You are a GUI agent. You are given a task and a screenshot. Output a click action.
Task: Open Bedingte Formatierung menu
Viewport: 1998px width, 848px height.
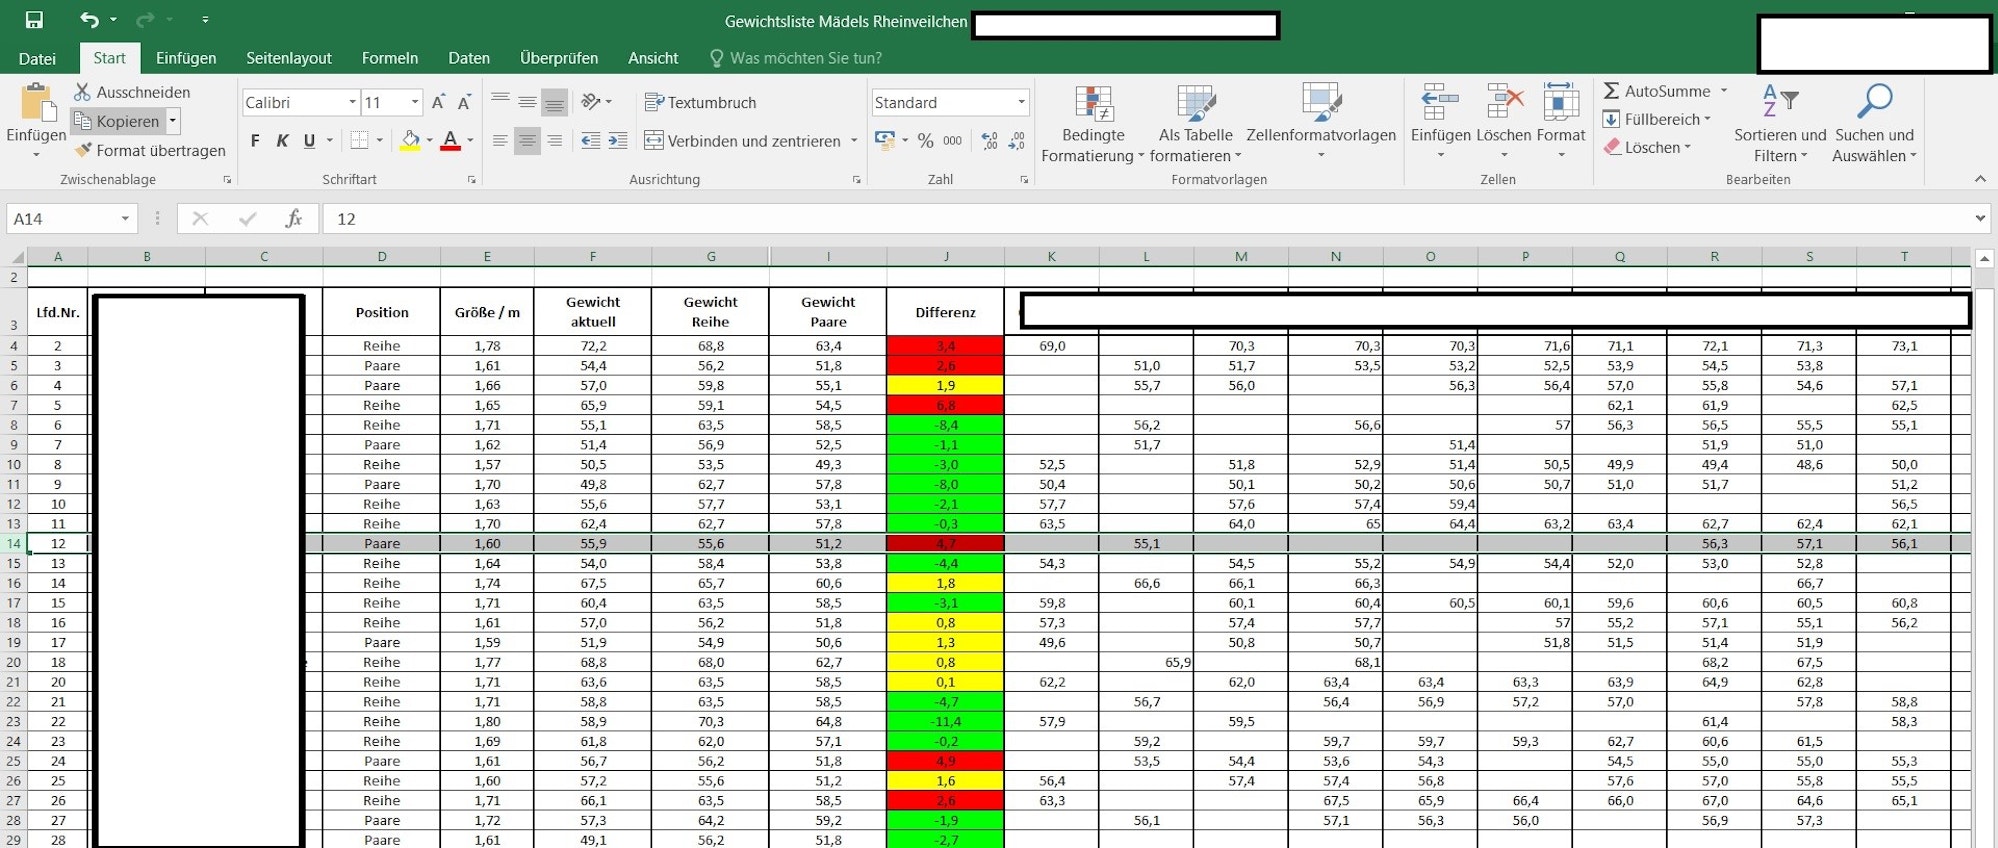[x=1093, y=125]
